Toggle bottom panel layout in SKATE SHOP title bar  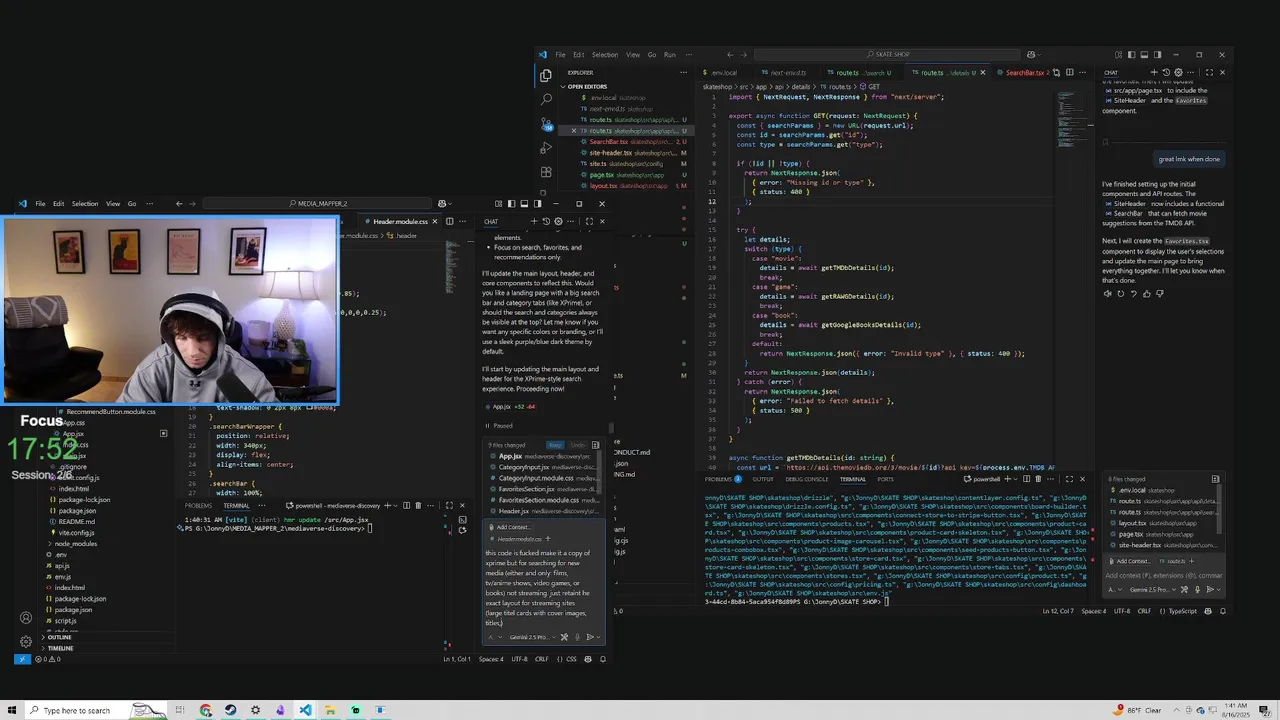[x=1144, y=54]
